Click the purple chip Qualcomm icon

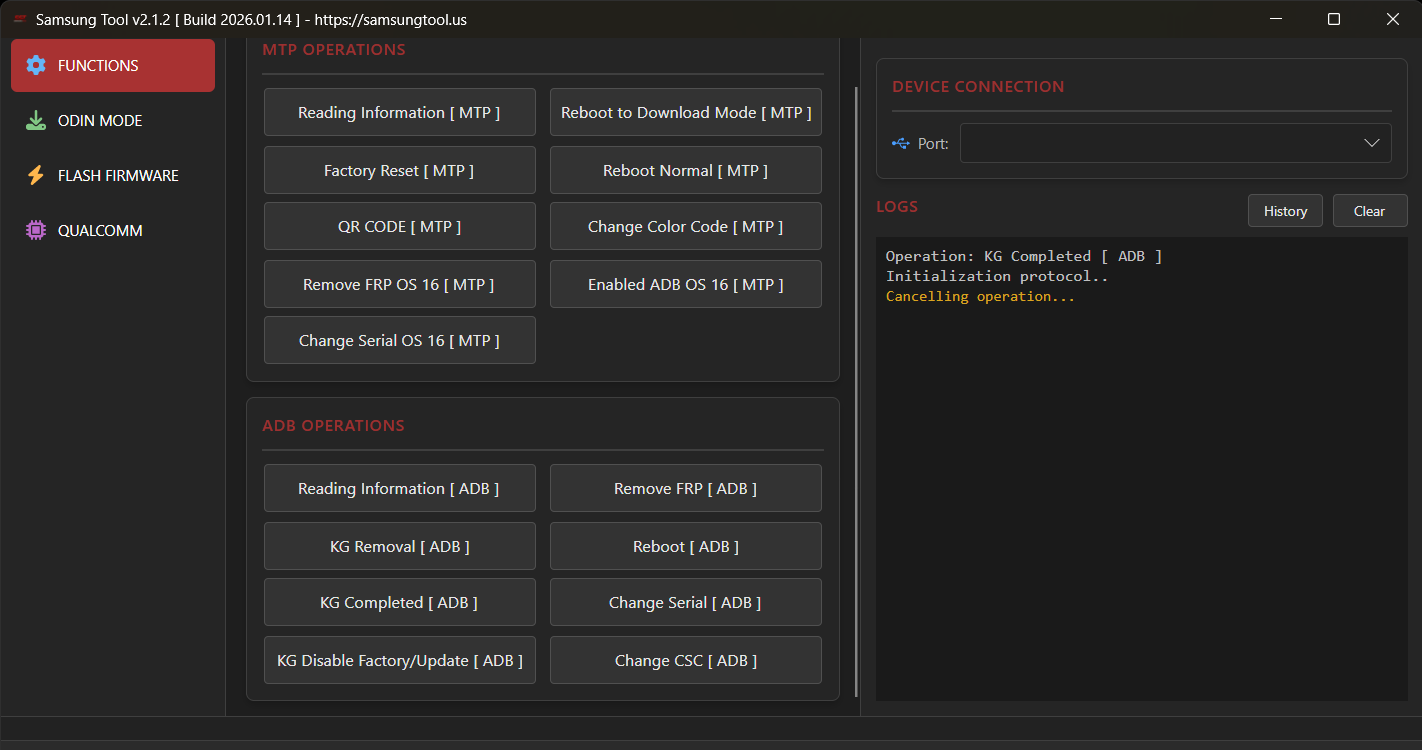click(36, 231)
